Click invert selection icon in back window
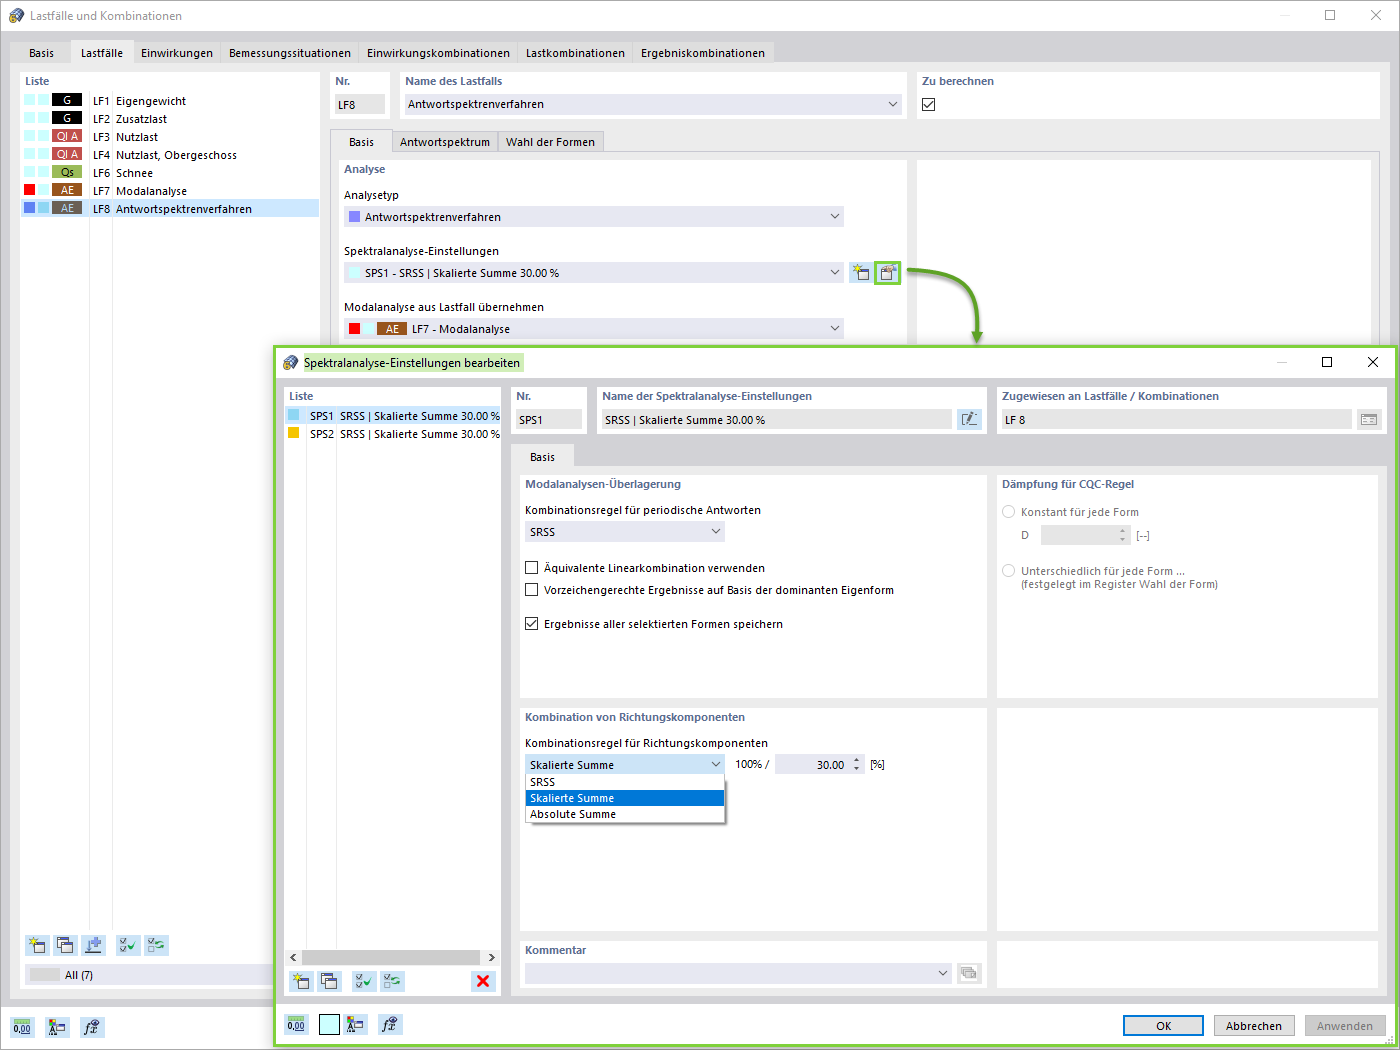 (156, 945)
